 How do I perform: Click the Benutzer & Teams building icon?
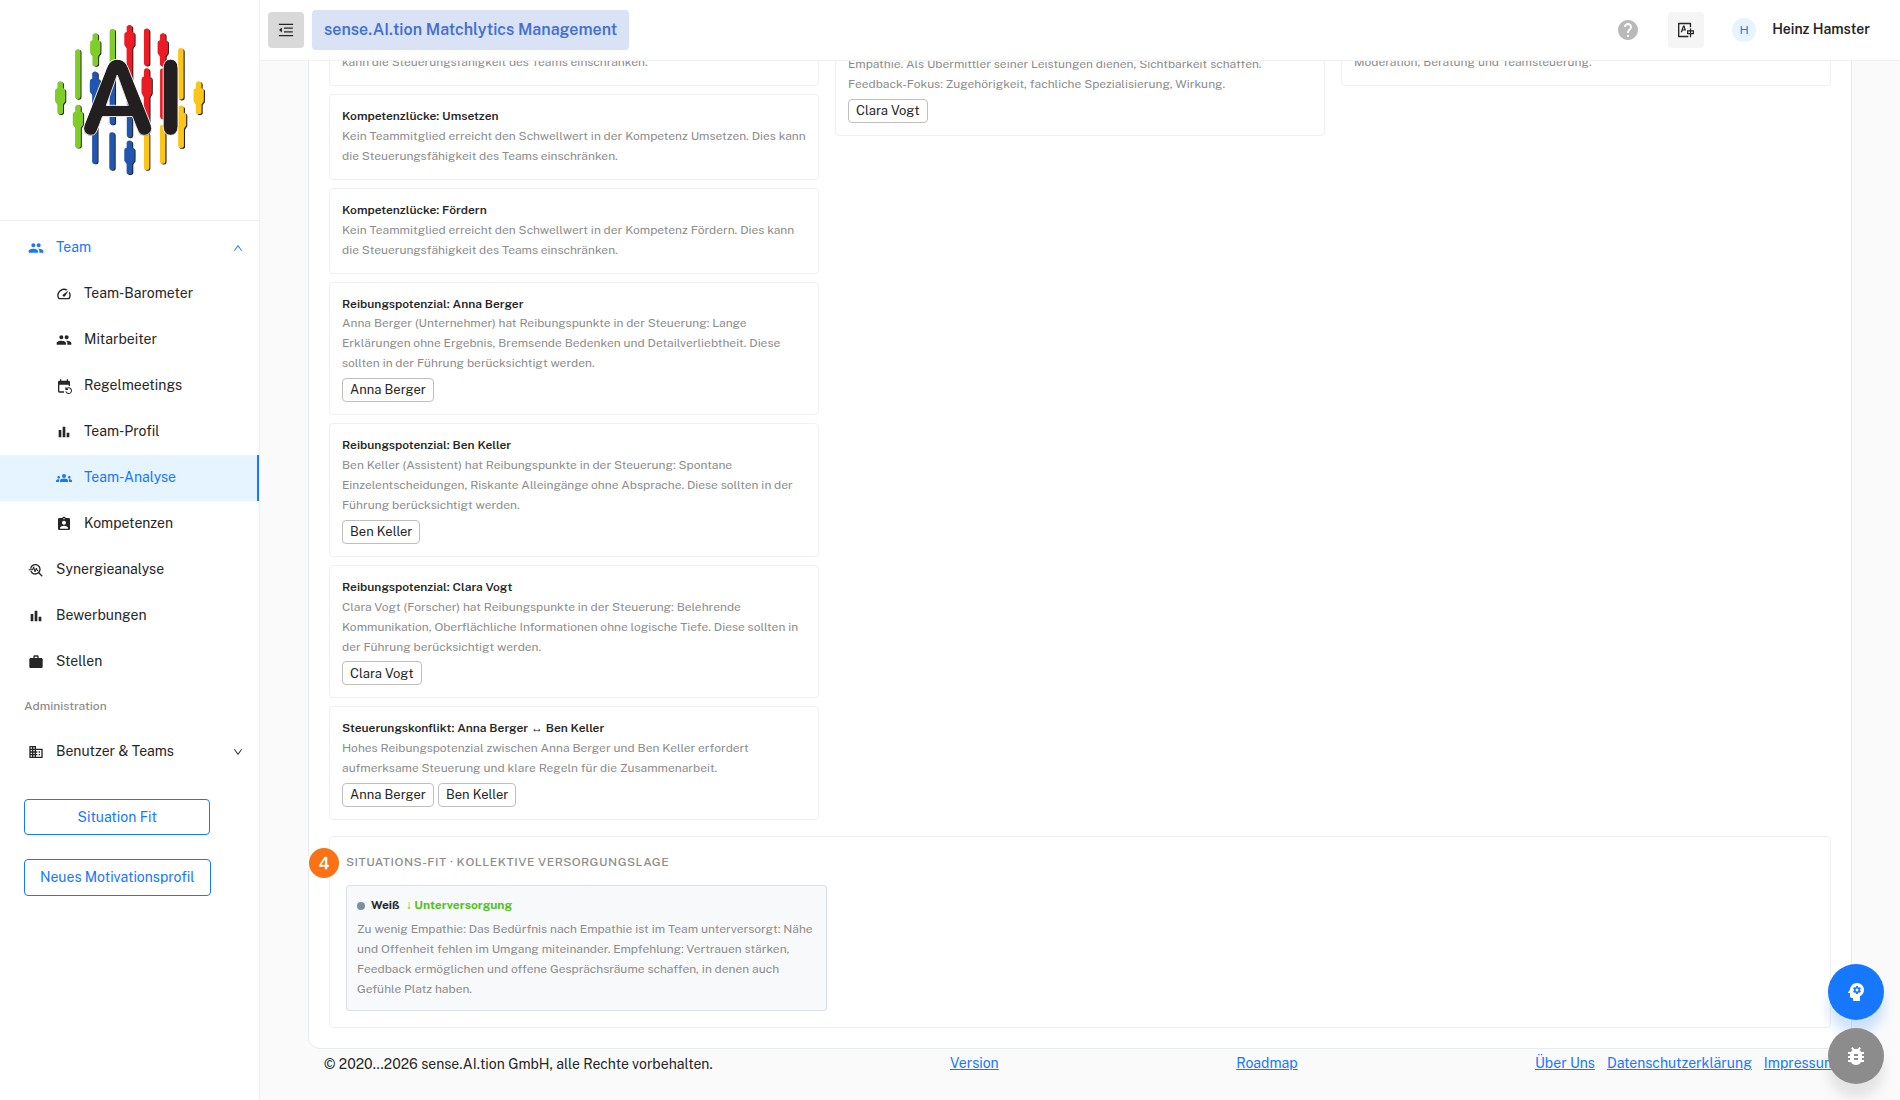[36, 752]
